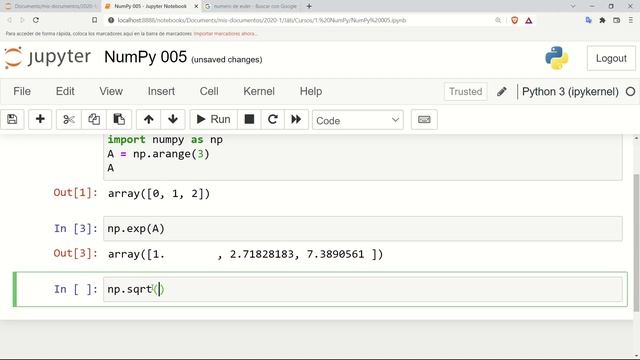Click the import bookmarks now link
The width and height of the screenshot is (640, 360).
[225, 34]
